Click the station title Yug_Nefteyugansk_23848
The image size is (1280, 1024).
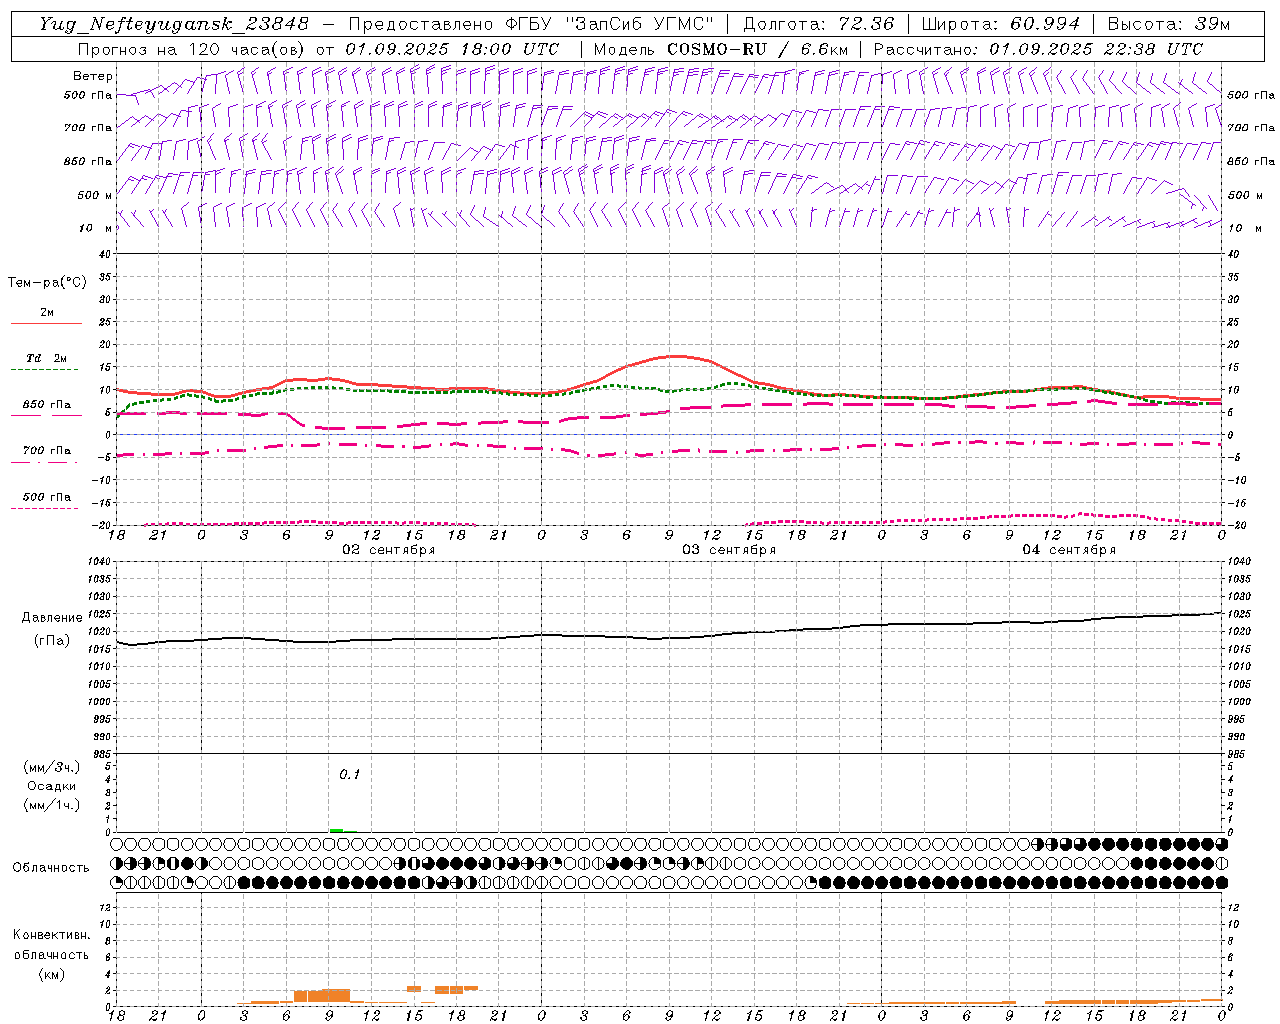174,24
